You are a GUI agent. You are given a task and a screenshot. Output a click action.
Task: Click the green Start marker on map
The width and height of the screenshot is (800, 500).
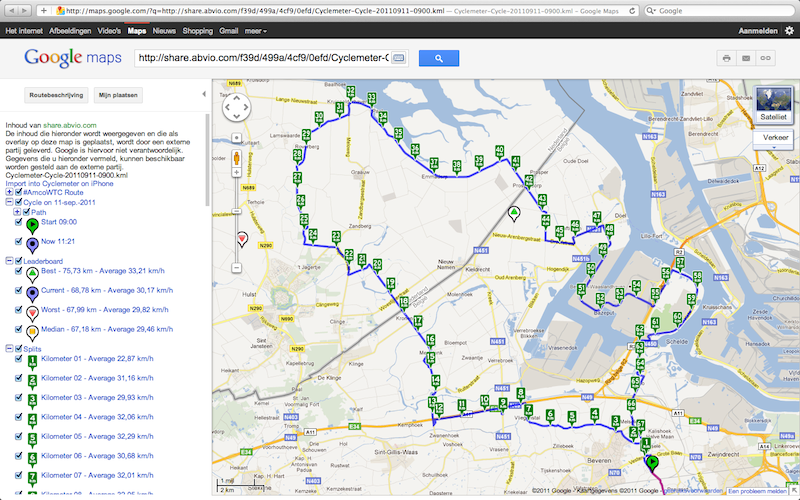pos(652,463)
